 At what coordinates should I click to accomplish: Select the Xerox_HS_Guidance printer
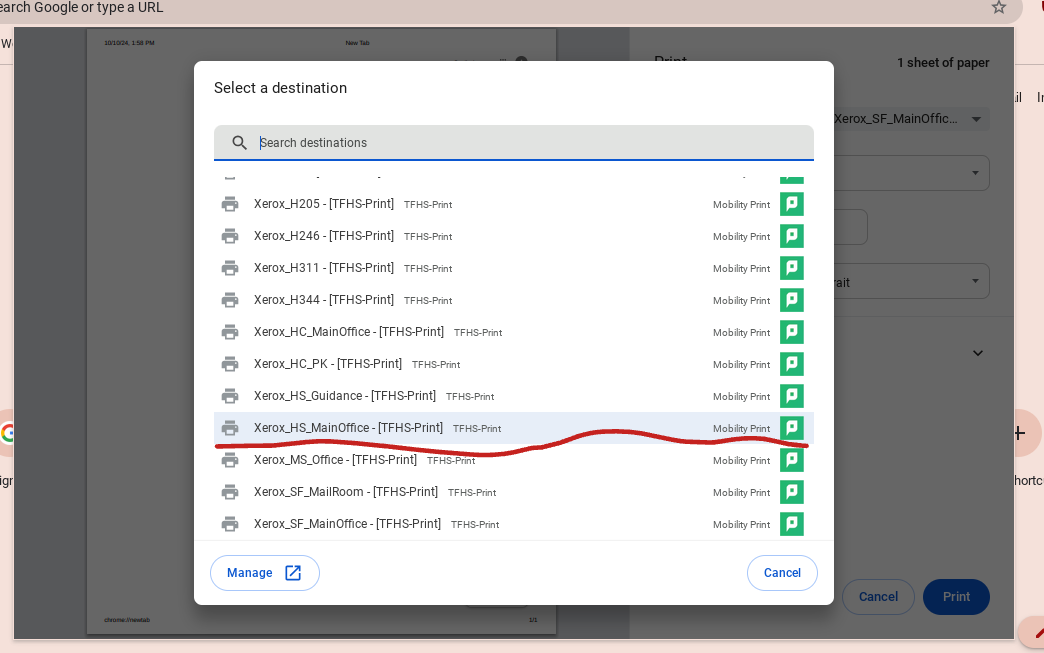[513, 395]
